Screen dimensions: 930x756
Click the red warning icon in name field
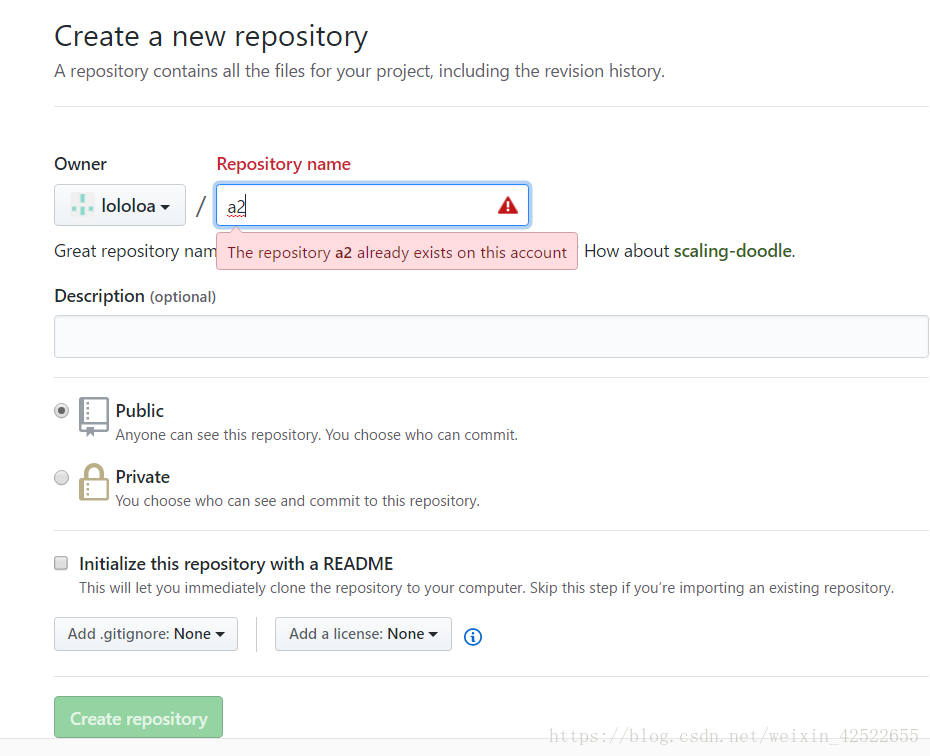tap(508, 206)
